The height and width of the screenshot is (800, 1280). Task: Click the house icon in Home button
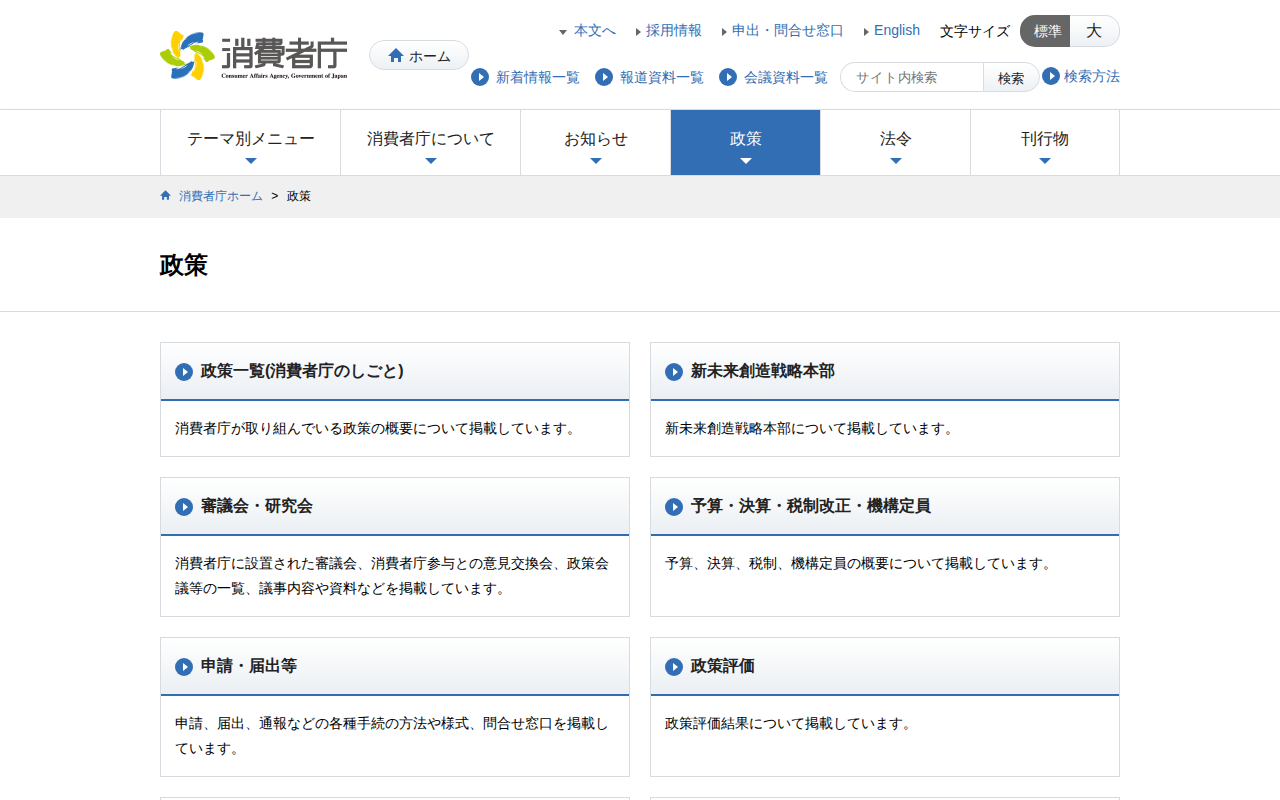[396, 55]
